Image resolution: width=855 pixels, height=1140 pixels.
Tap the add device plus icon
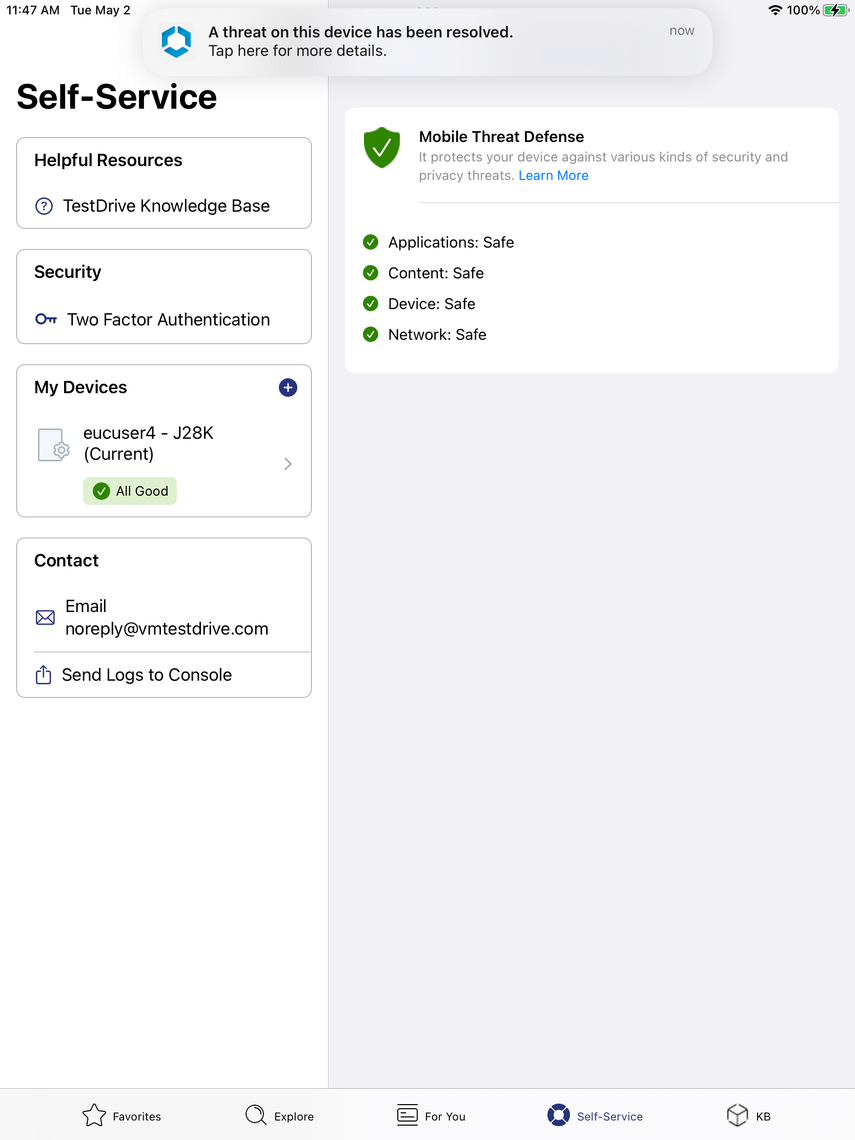(288, 387)
